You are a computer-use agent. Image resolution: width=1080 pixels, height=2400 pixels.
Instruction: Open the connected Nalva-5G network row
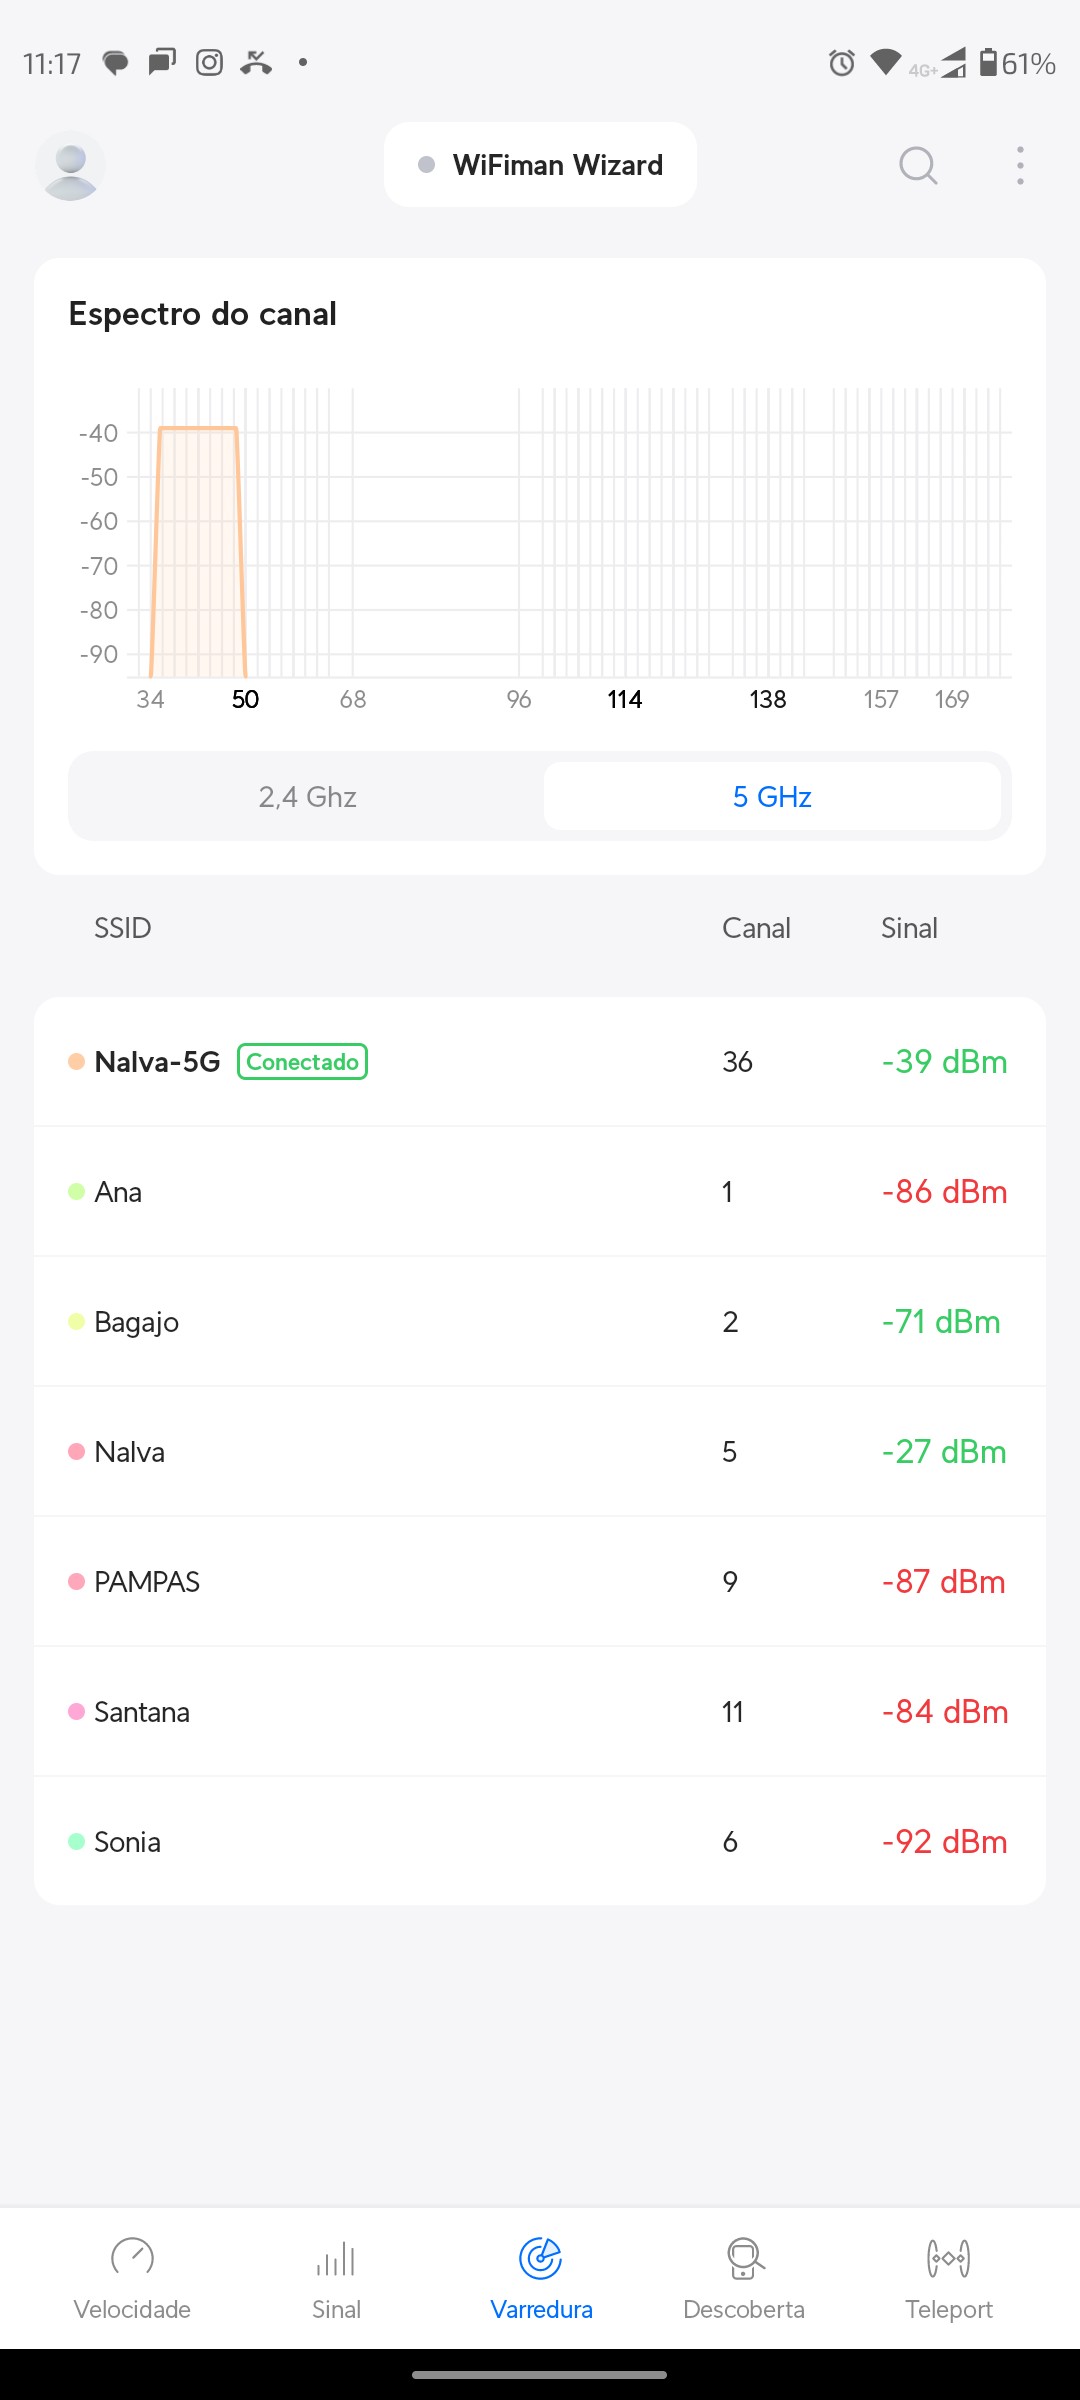coord(540,1062)
